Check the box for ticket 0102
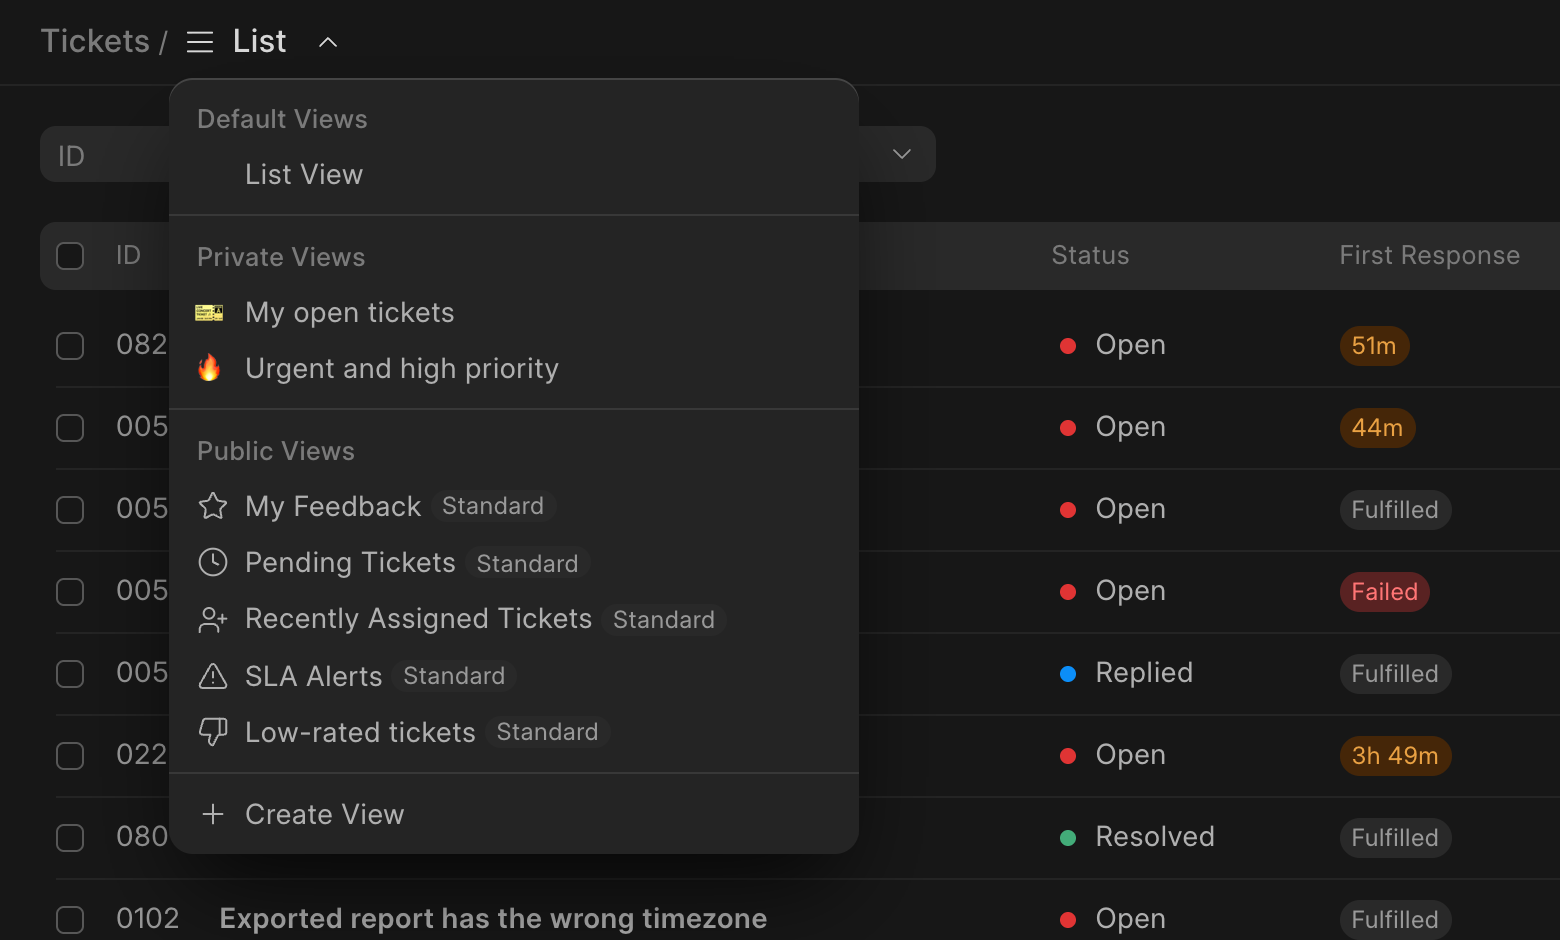Screen dimensions: 1560x940 coord(70,920)
